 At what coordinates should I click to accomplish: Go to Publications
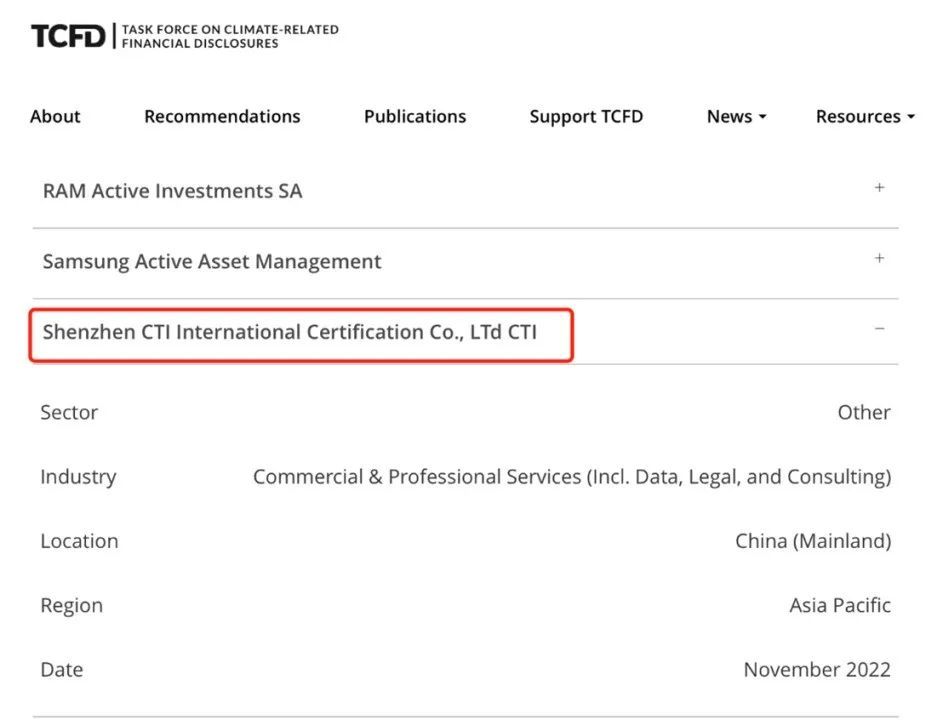tap(415, 116)
